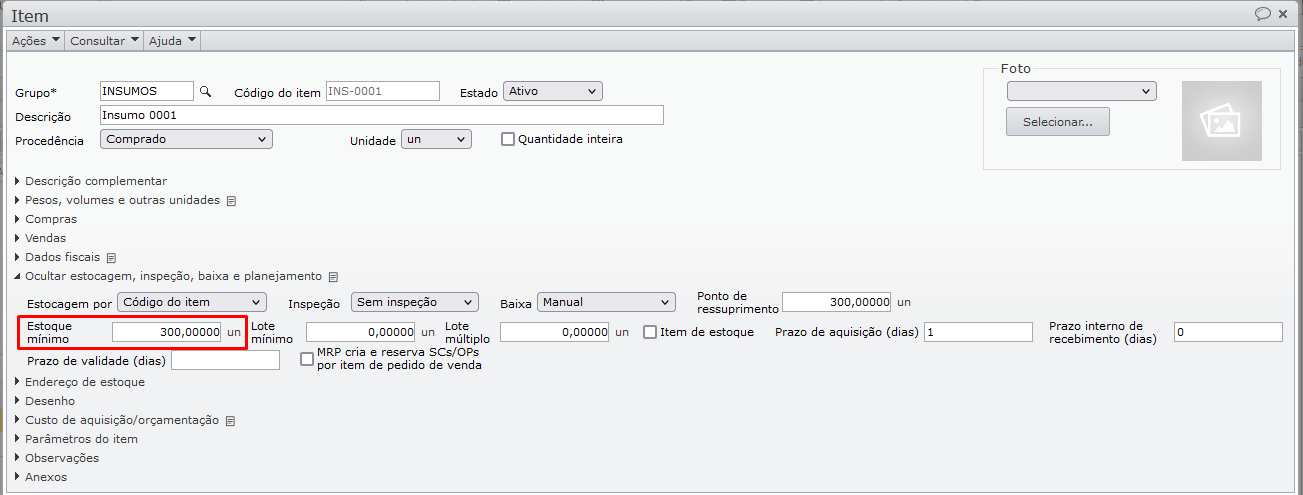Open the comment bubble icon in title bar

(1263, 14)
